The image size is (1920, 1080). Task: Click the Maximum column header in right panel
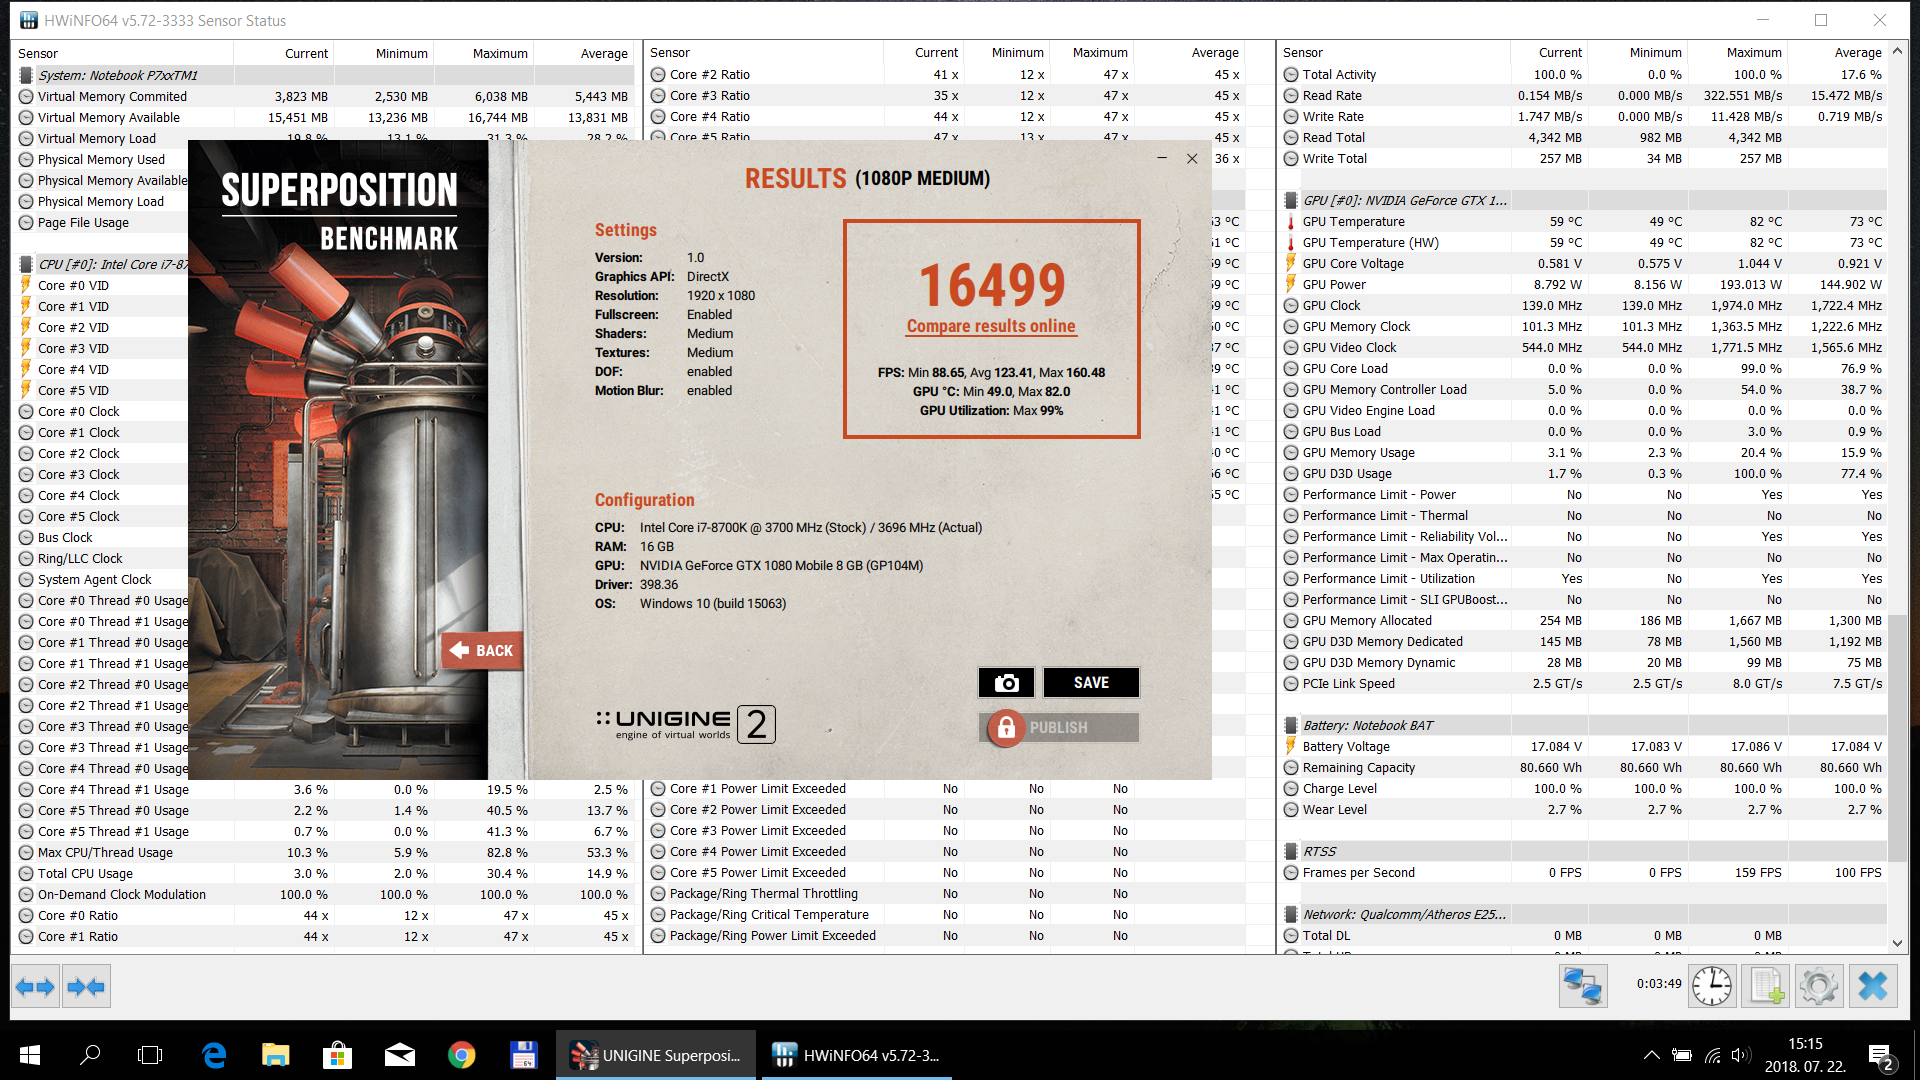click(x=1753, y=53)
